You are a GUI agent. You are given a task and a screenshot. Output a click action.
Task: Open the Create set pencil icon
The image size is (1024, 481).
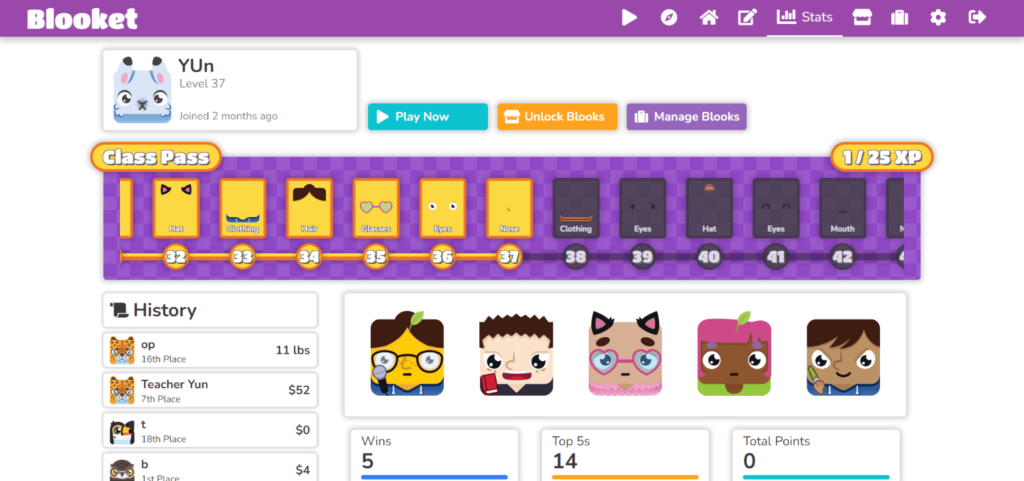coord(746,18)
